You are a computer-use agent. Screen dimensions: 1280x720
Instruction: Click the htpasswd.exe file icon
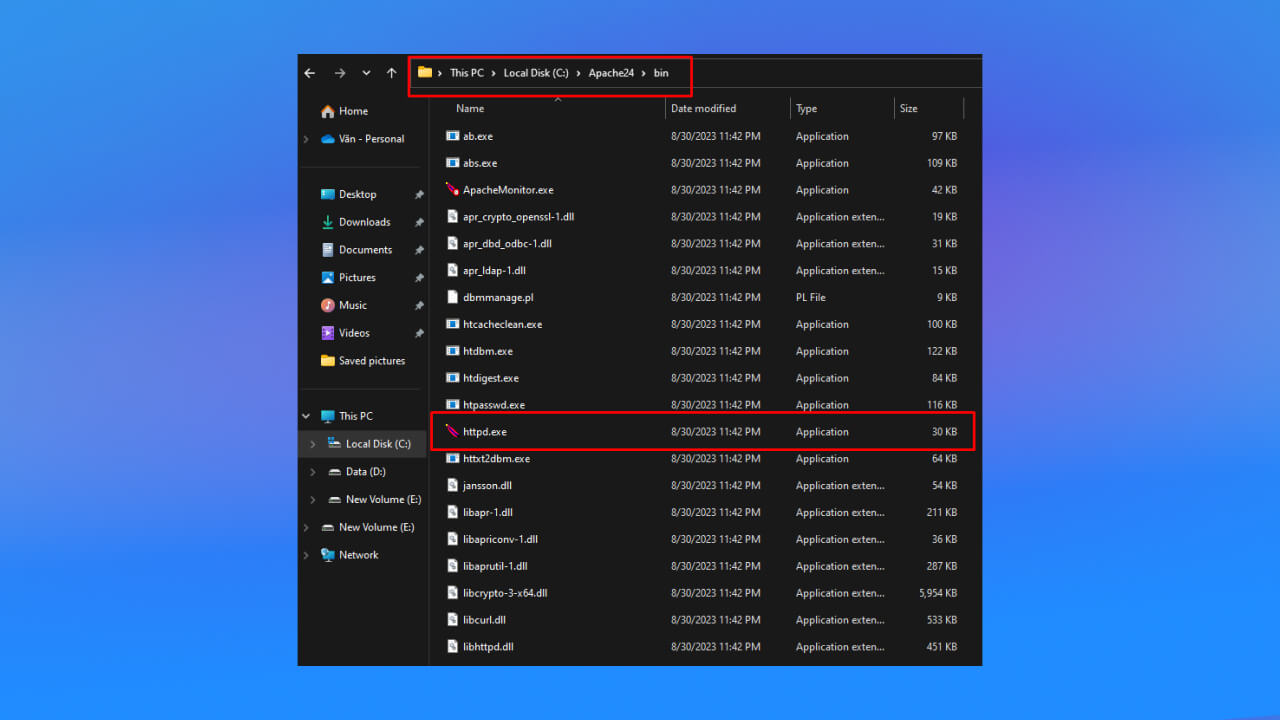pyautogui.click(x=452, y=405)
